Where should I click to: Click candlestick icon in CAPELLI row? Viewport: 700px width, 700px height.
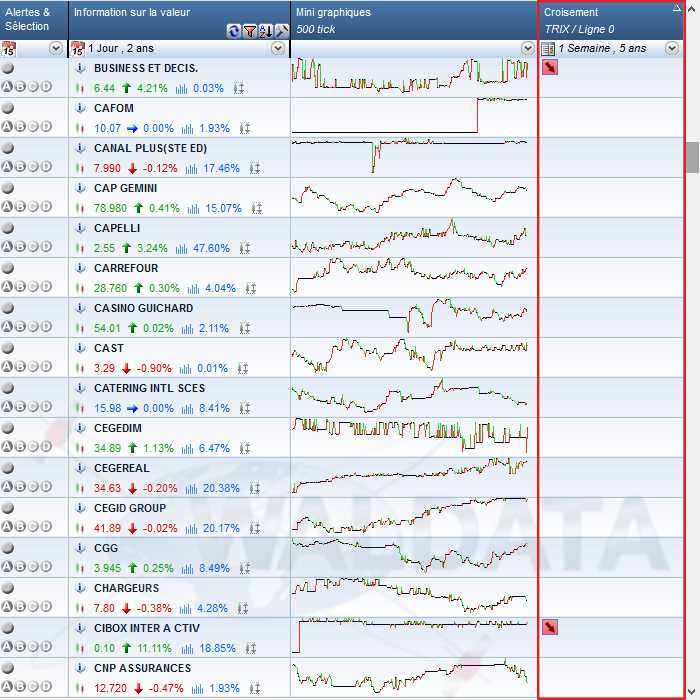click(80, 248)
